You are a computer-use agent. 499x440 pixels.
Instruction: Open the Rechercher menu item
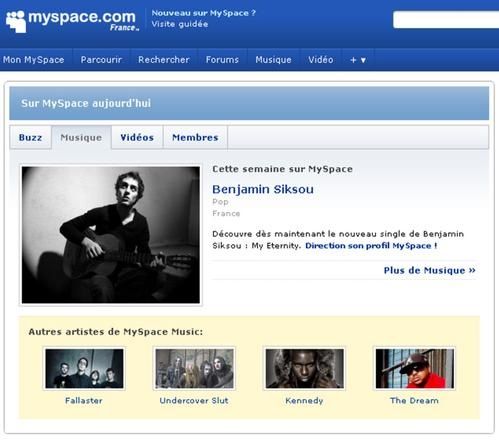[164, 60]
